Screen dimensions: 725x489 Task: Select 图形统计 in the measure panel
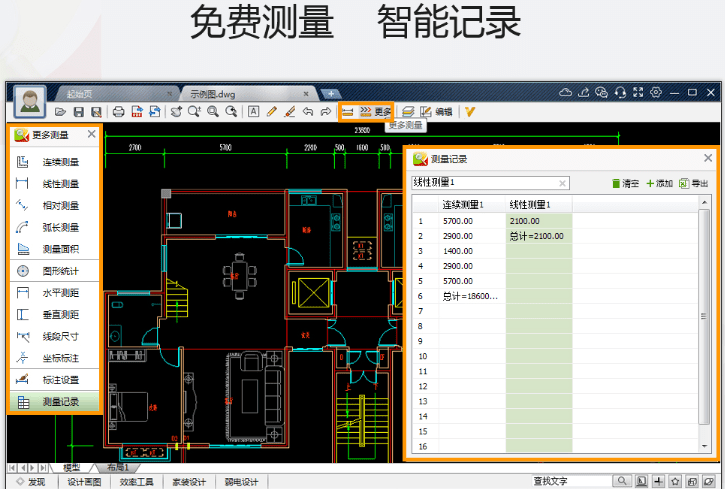coord(55,271)
